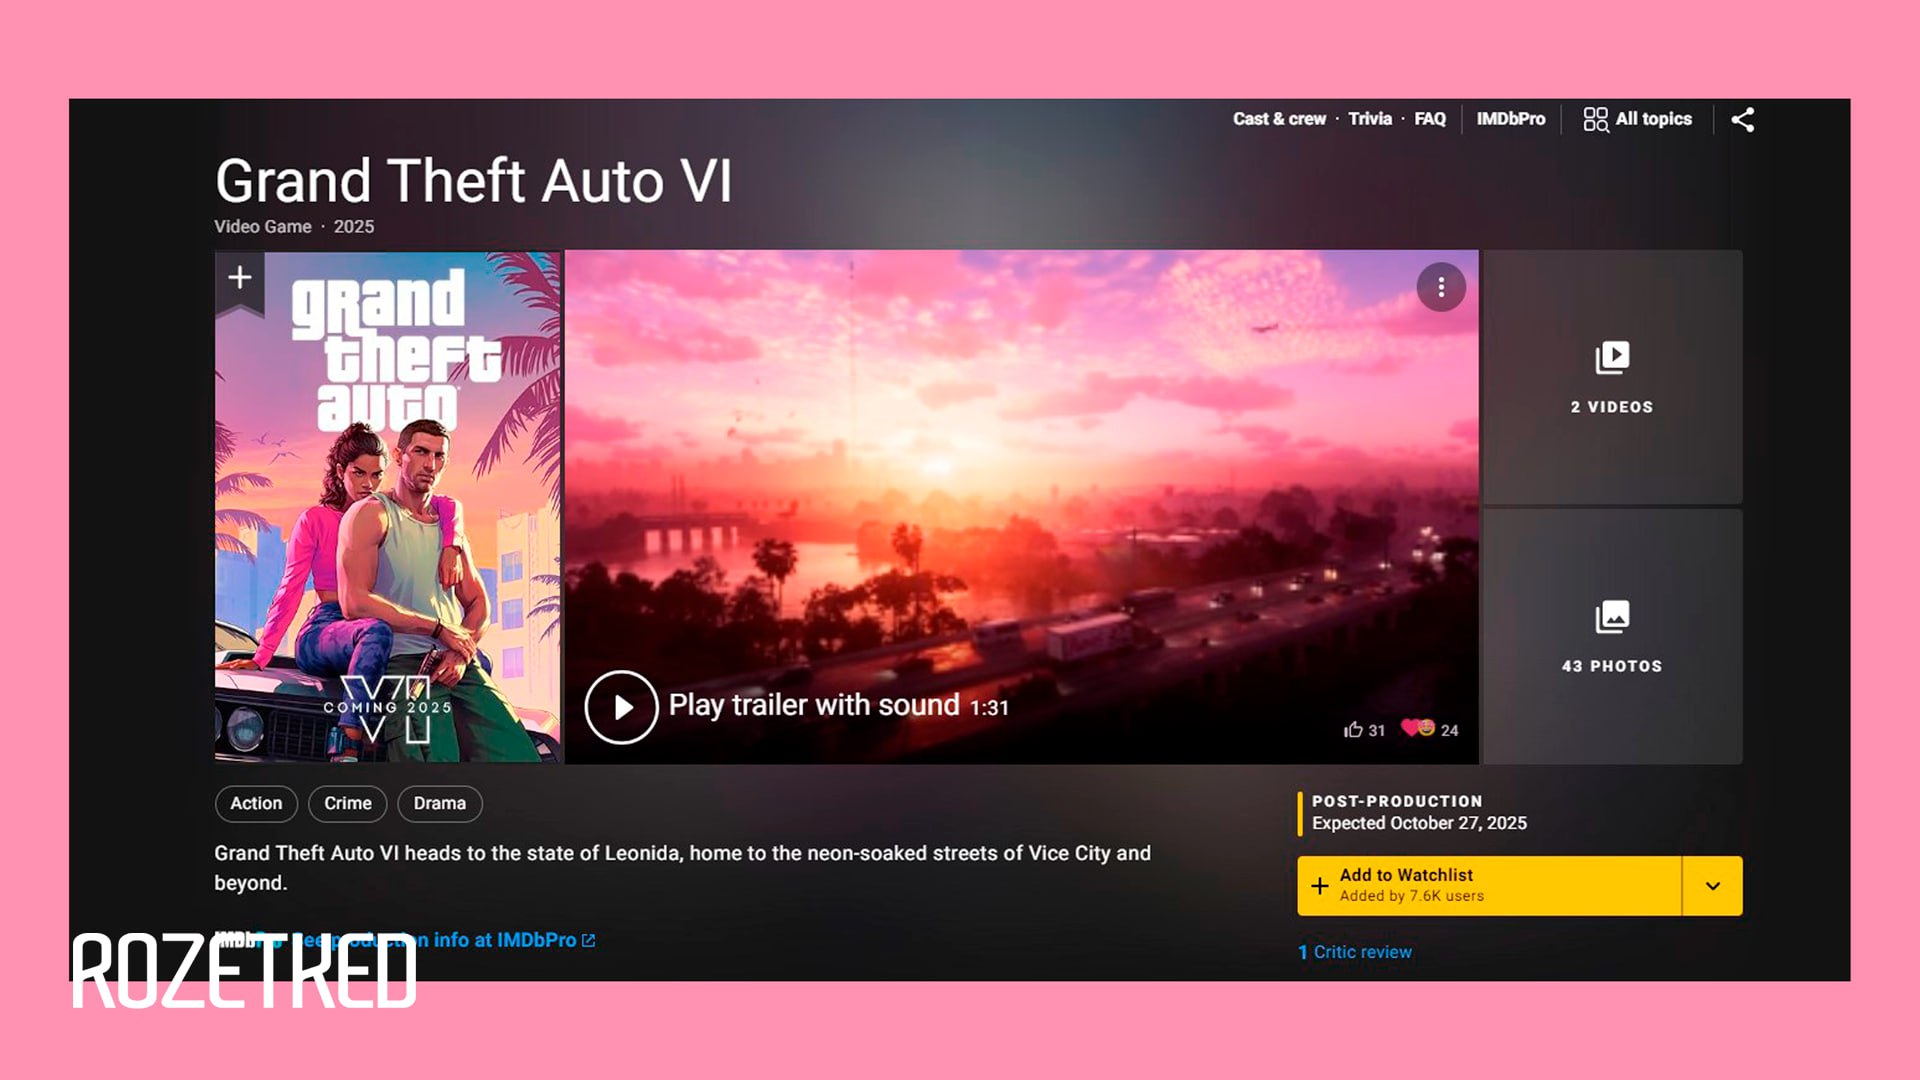Image resolution: width=1920 pixels, height=1080 pixels.
Task: Select the Action genre chip
Action: pyautogui.click(x=256, y=804)
